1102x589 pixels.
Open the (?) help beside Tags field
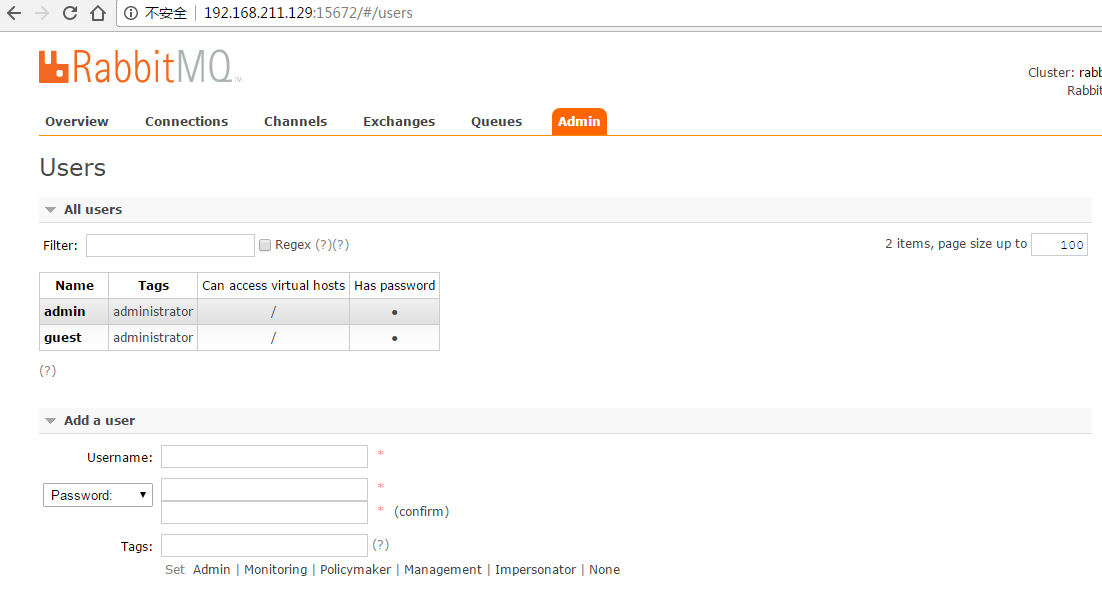(x=380, y=545)
